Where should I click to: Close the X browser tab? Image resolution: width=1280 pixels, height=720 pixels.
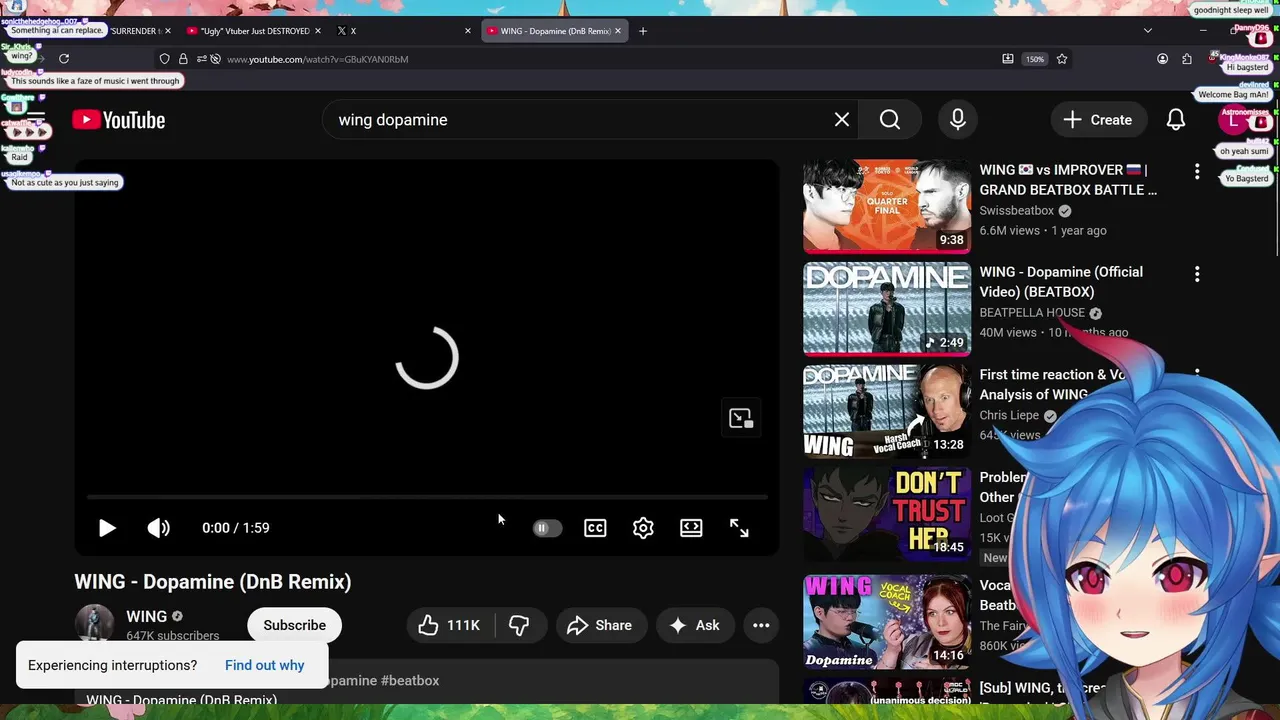[467, 31]
